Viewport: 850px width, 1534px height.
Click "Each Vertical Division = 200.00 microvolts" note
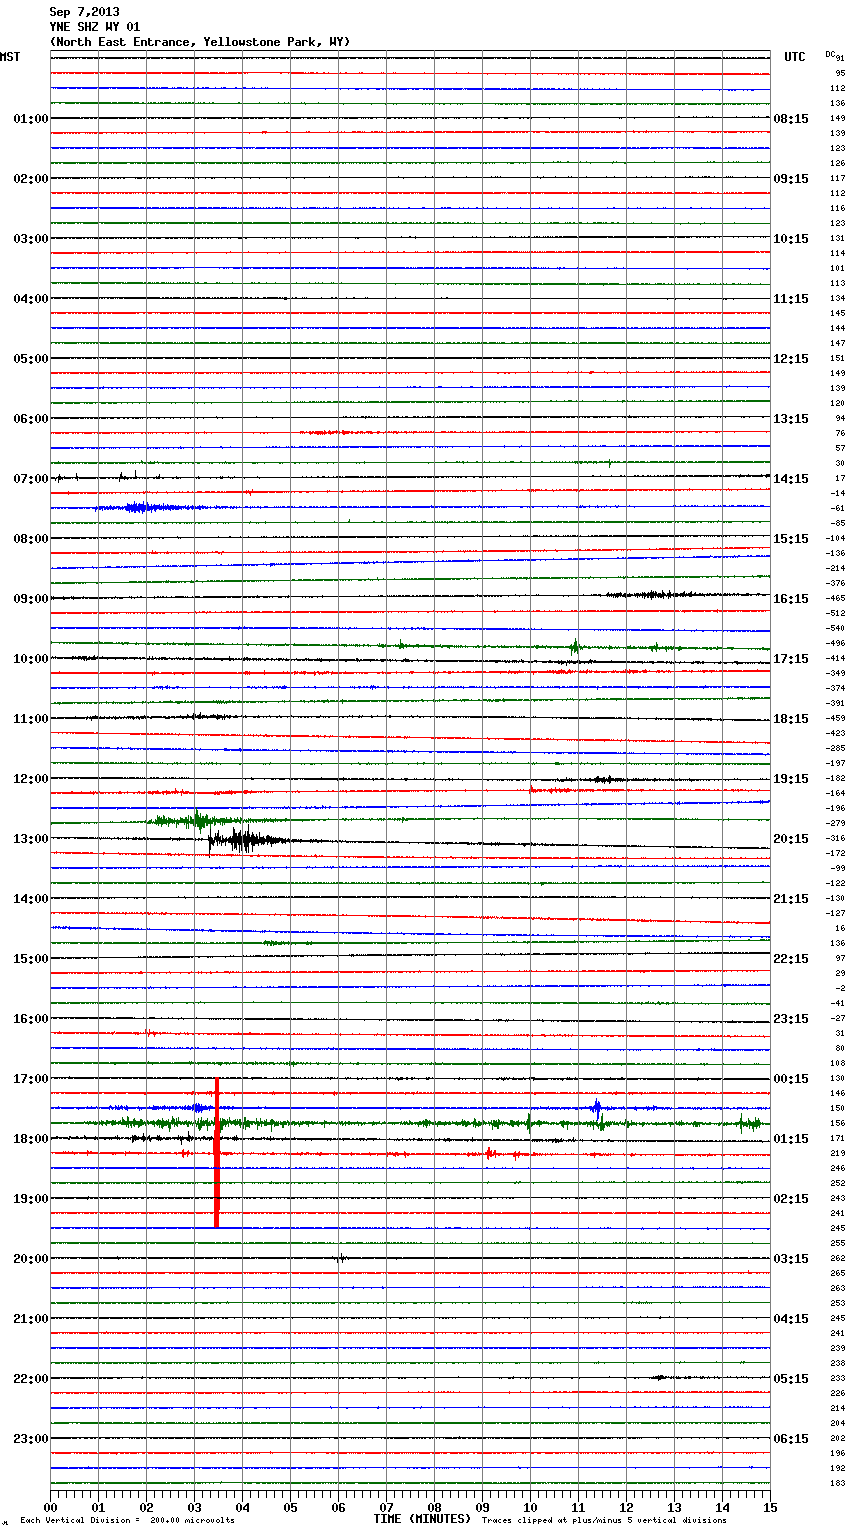[127, 1521]
